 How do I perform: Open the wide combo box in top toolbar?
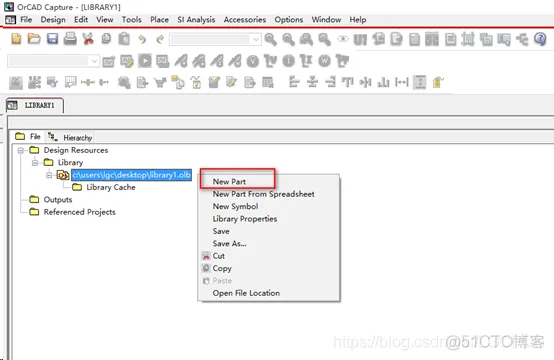pos(216,39)
